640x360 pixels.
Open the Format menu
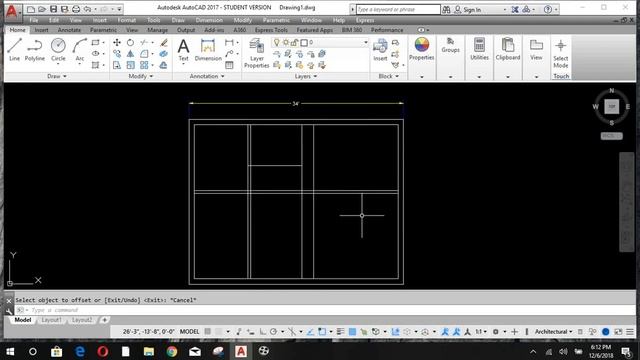(126, 20)
